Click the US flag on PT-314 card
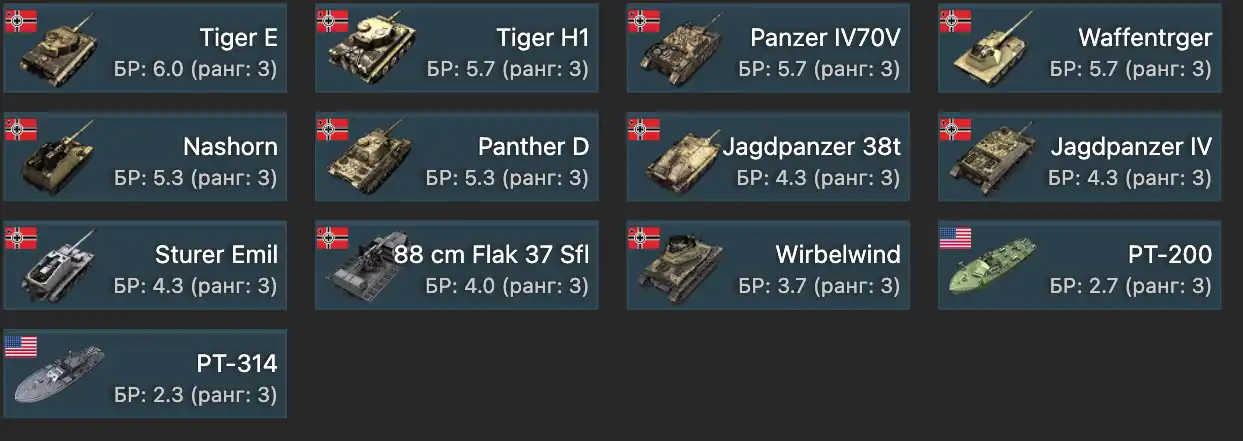1243x441 pixels. tap(21, 347)
